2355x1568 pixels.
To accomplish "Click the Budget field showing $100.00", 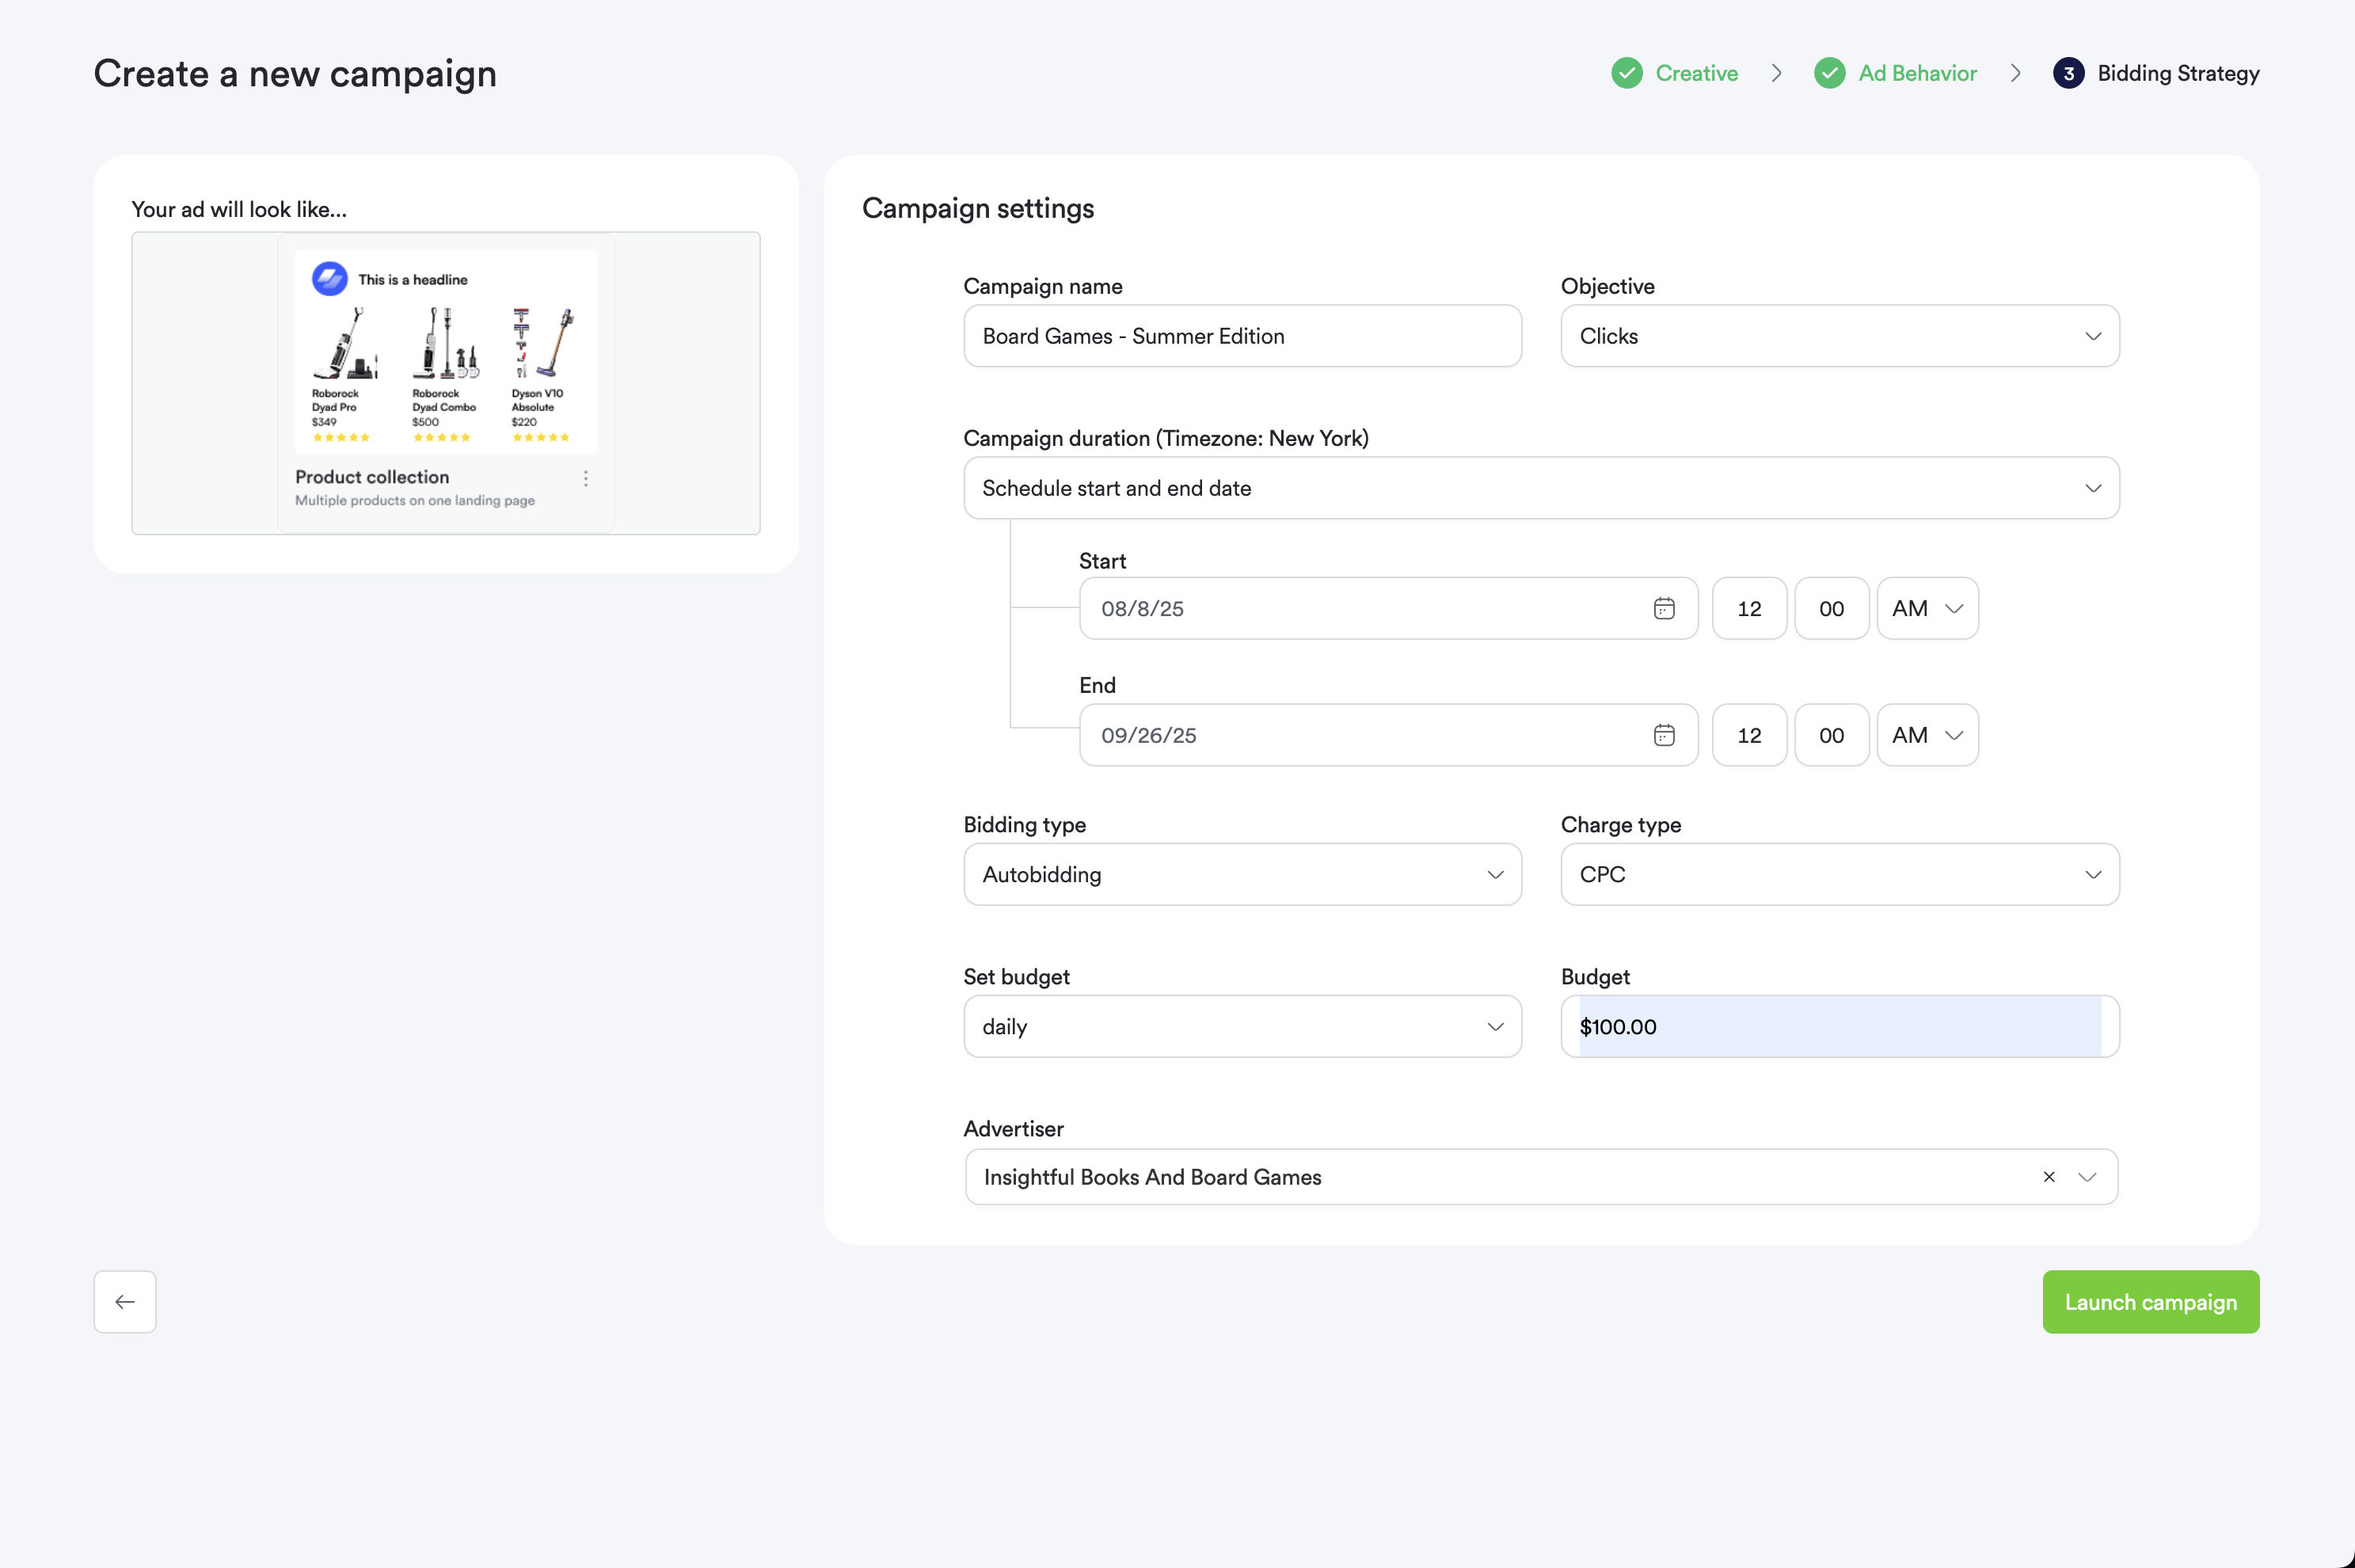I will 1839,1026.
